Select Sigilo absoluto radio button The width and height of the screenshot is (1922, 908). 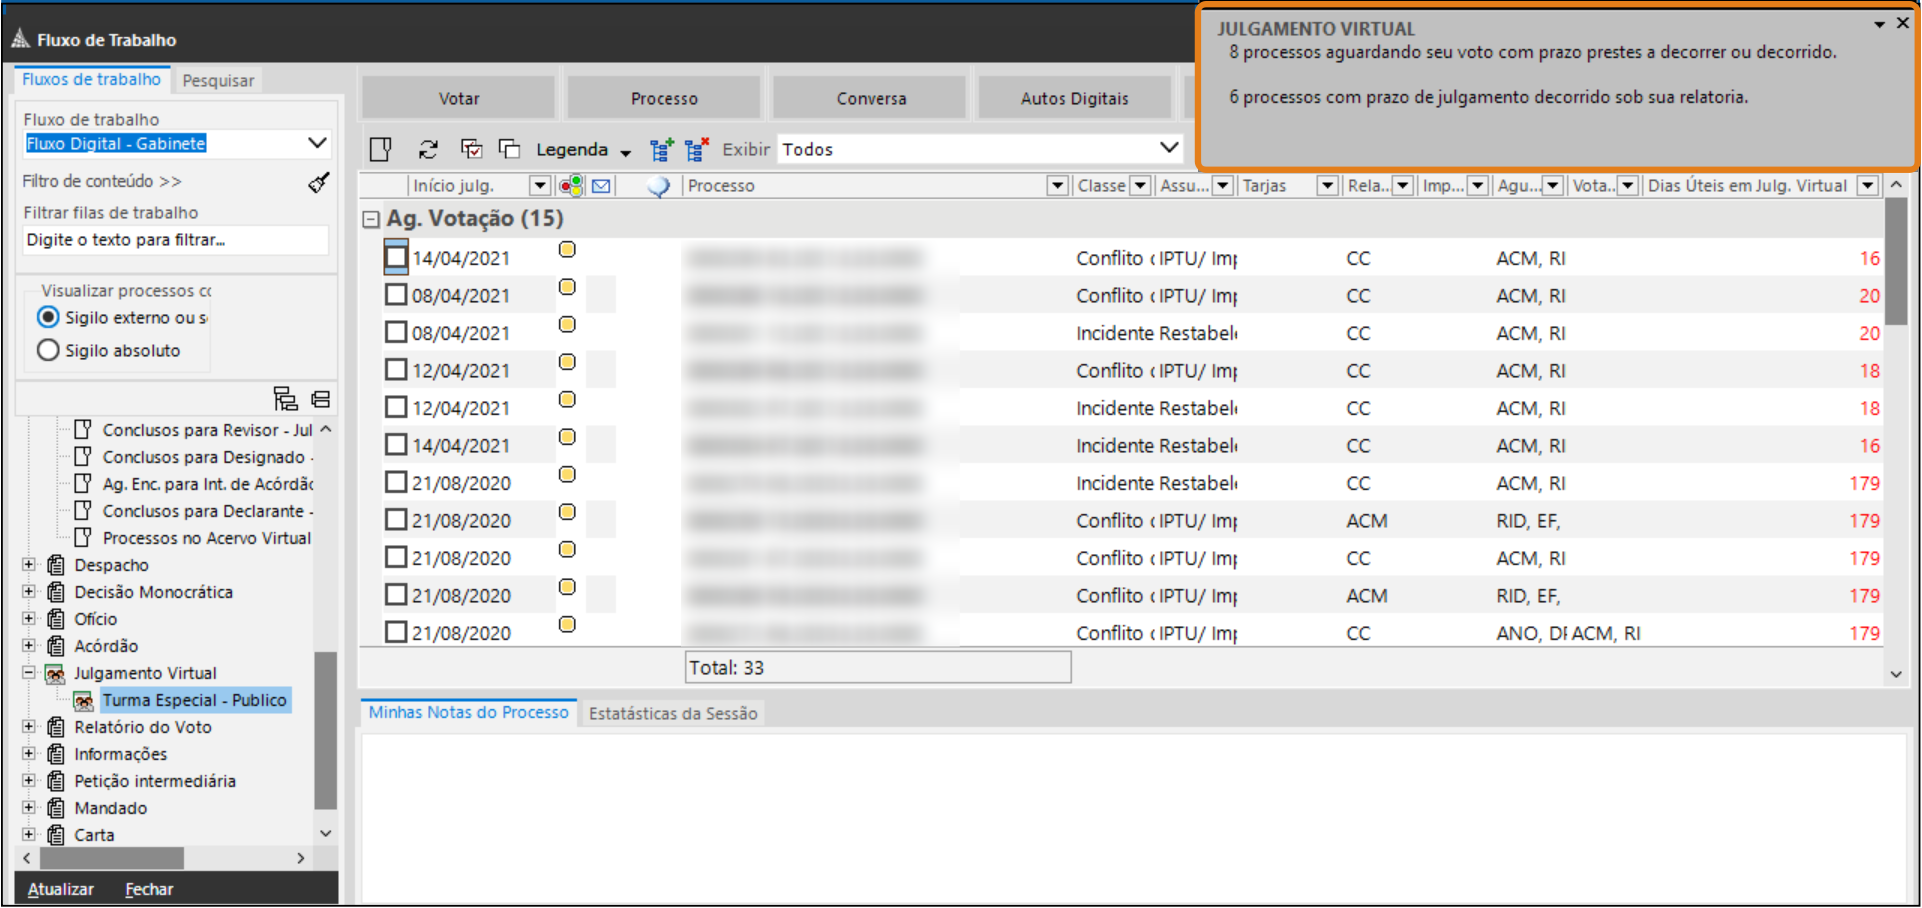pos(48,350)
